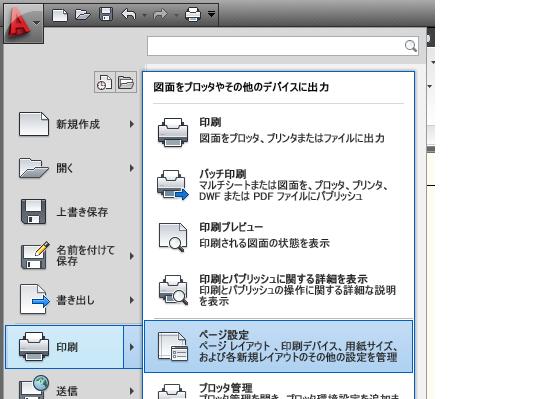The image size is (534, 399).
Task: Select 名前を付けて保存 menu item
Action: pyautogui.click(x=74, y=256)
